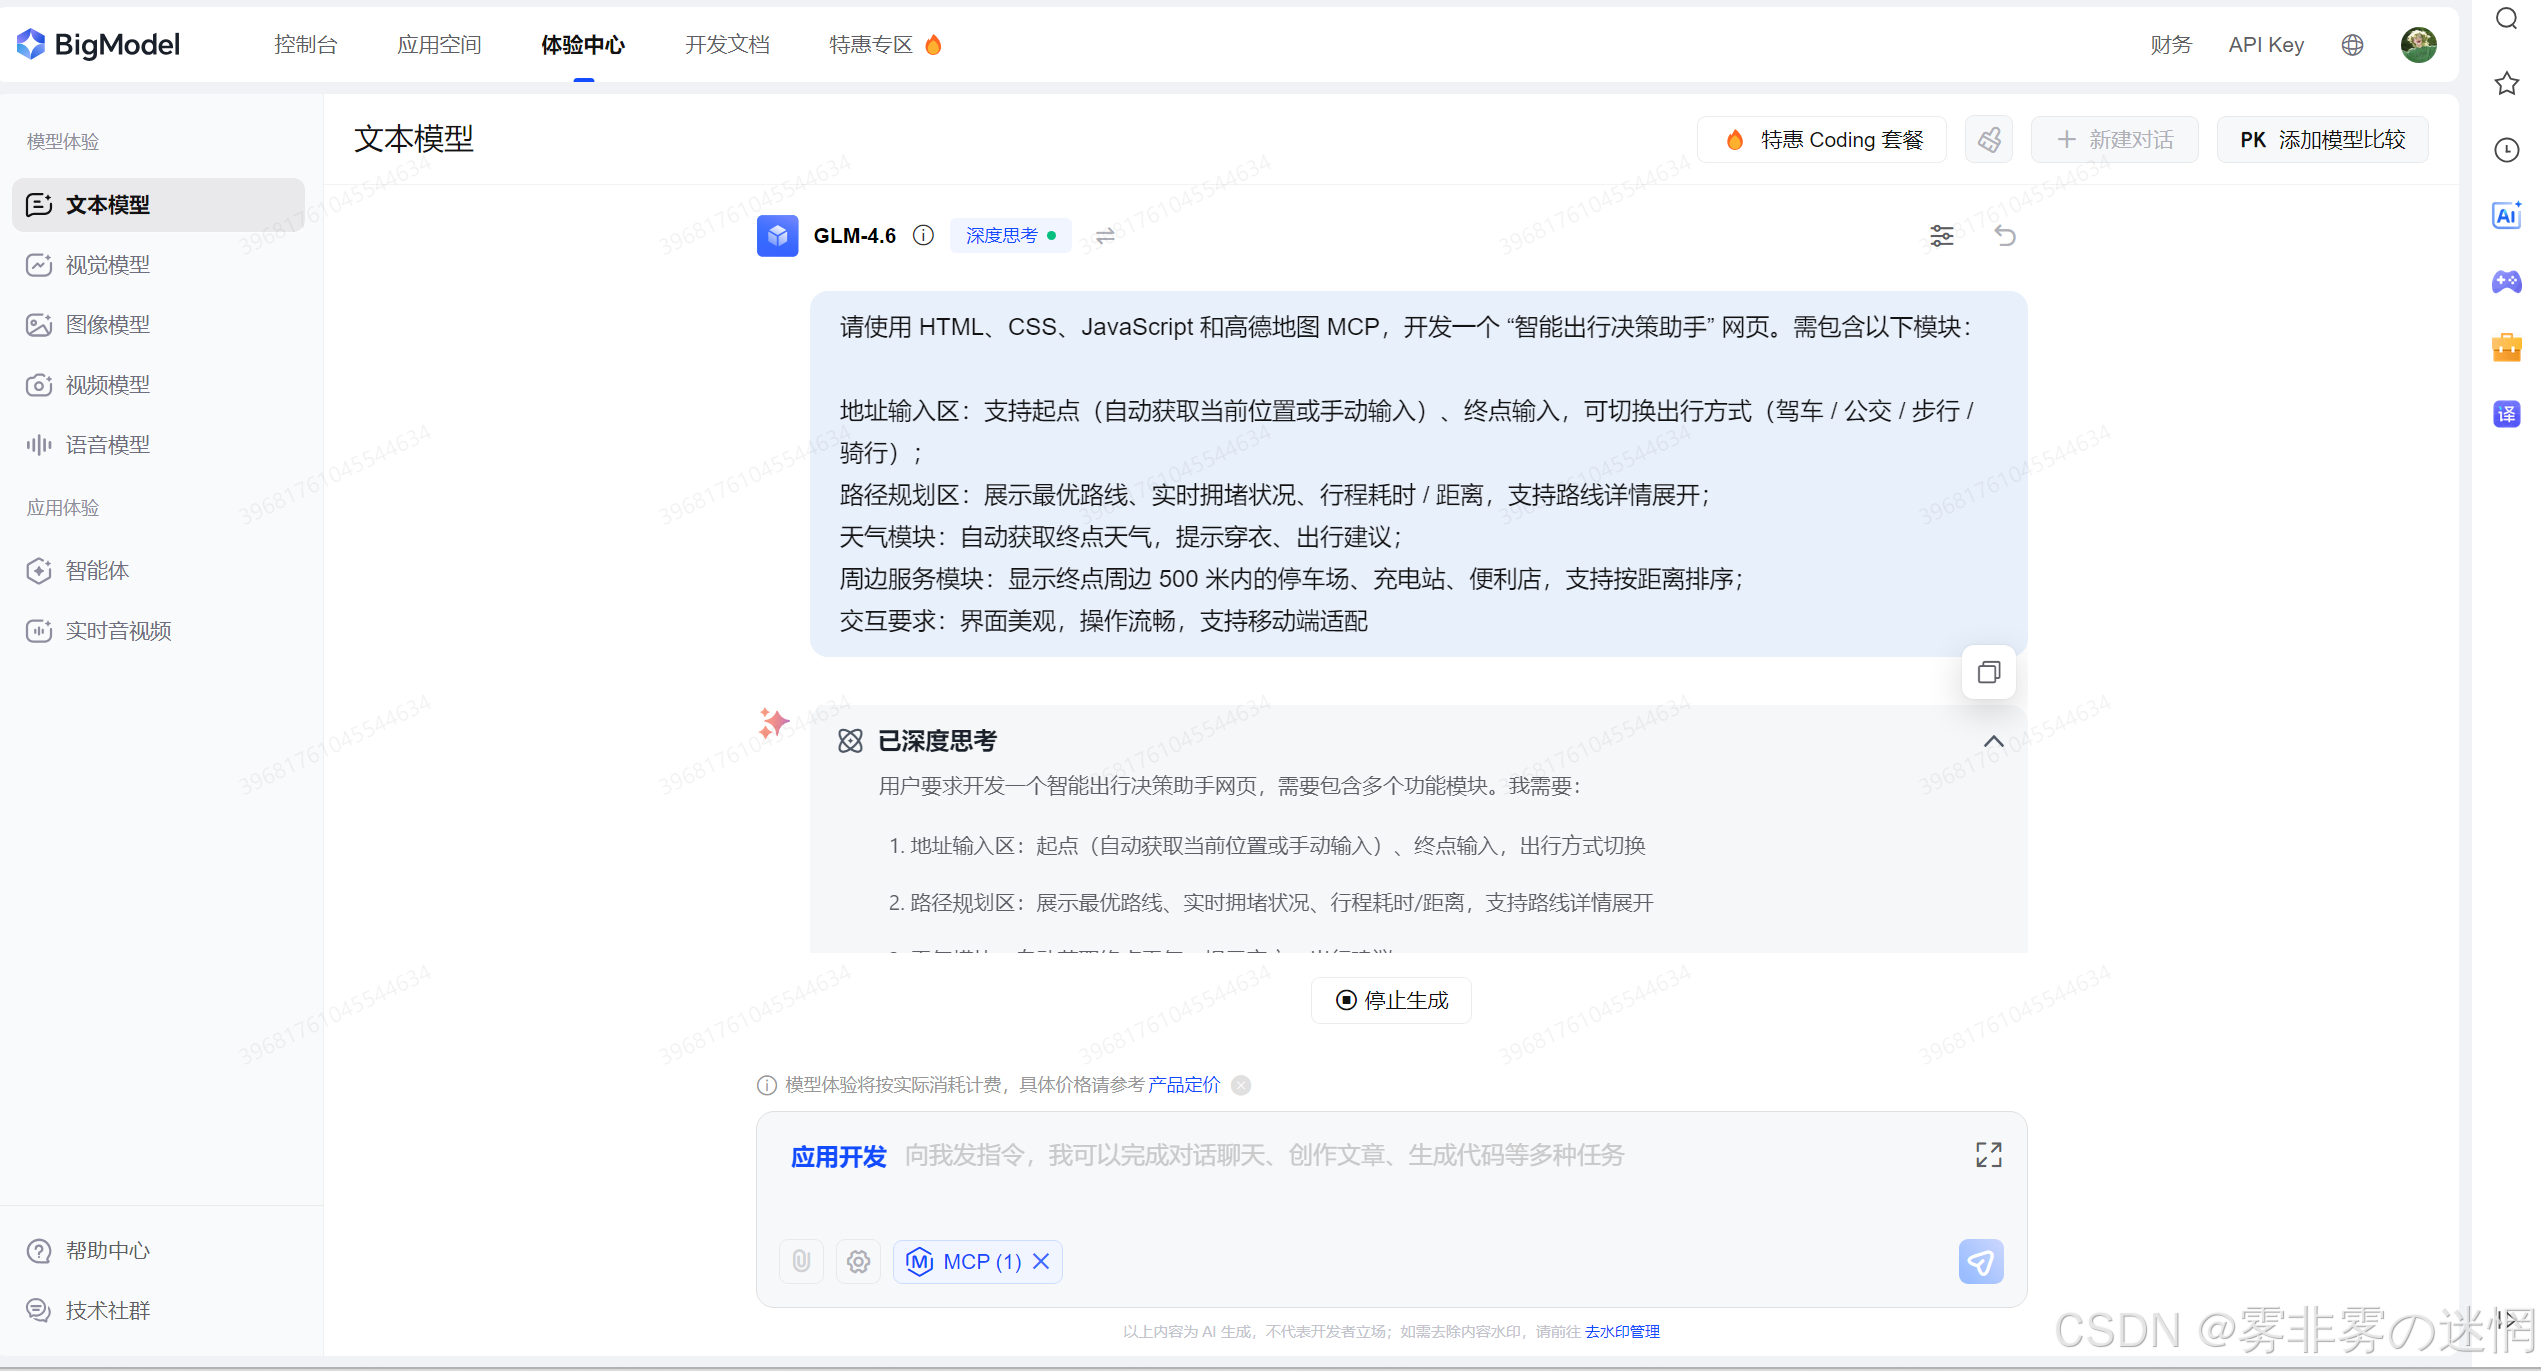Click the send message paper-plane icon
2541x1371 pixels.
(x=1980, y=1261)
